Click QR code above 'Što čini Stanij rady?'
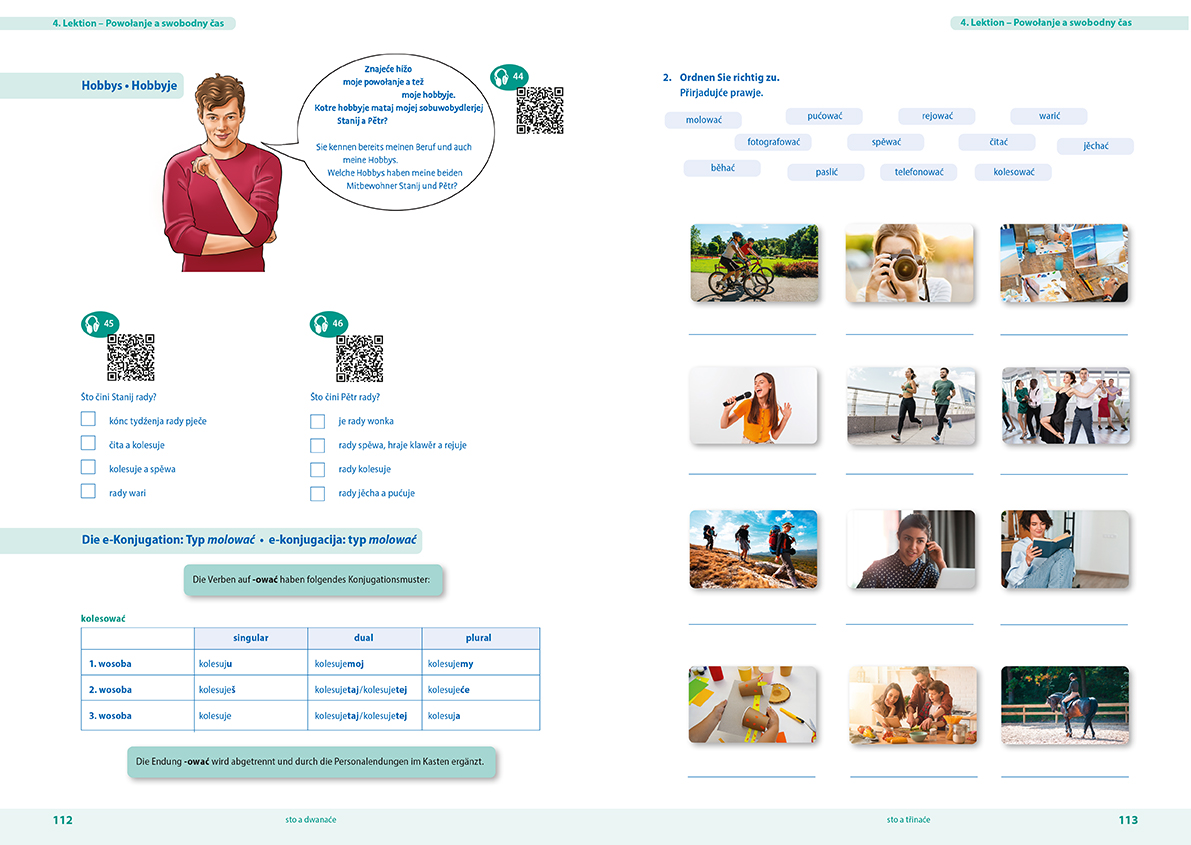 click(x=131, y=357)
